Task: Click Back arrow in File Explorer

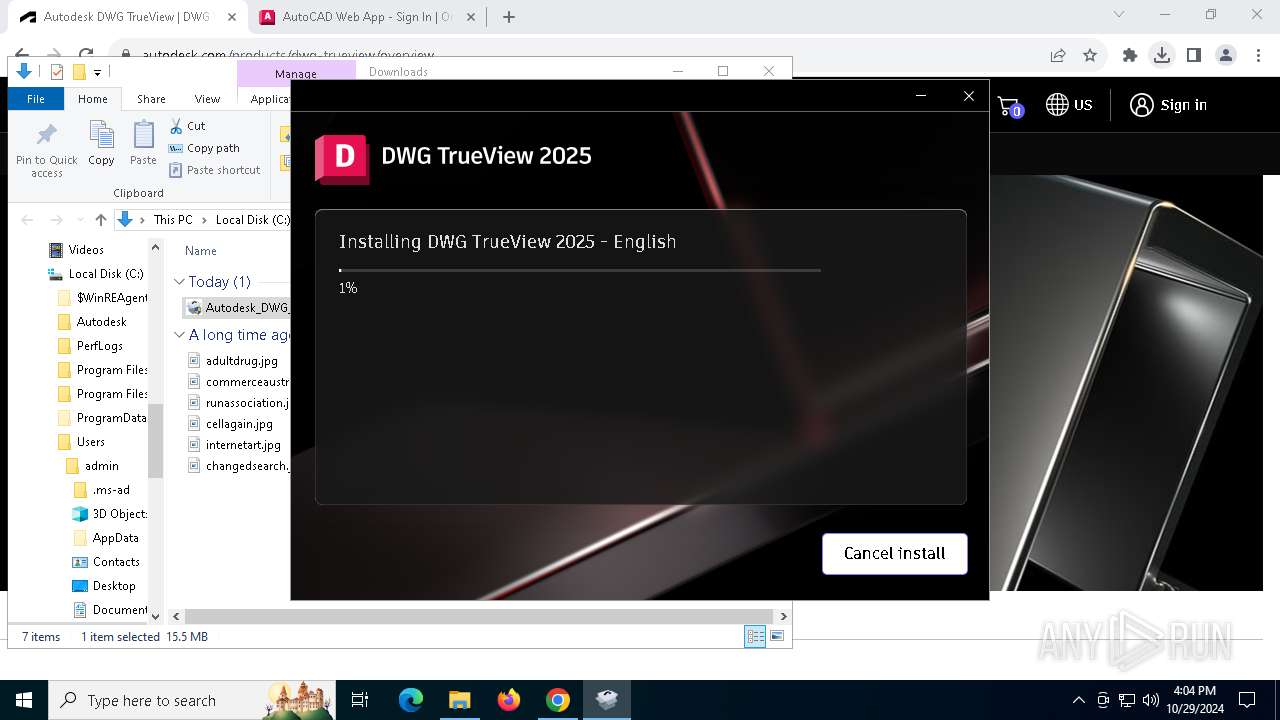Action: pos(27,220)
